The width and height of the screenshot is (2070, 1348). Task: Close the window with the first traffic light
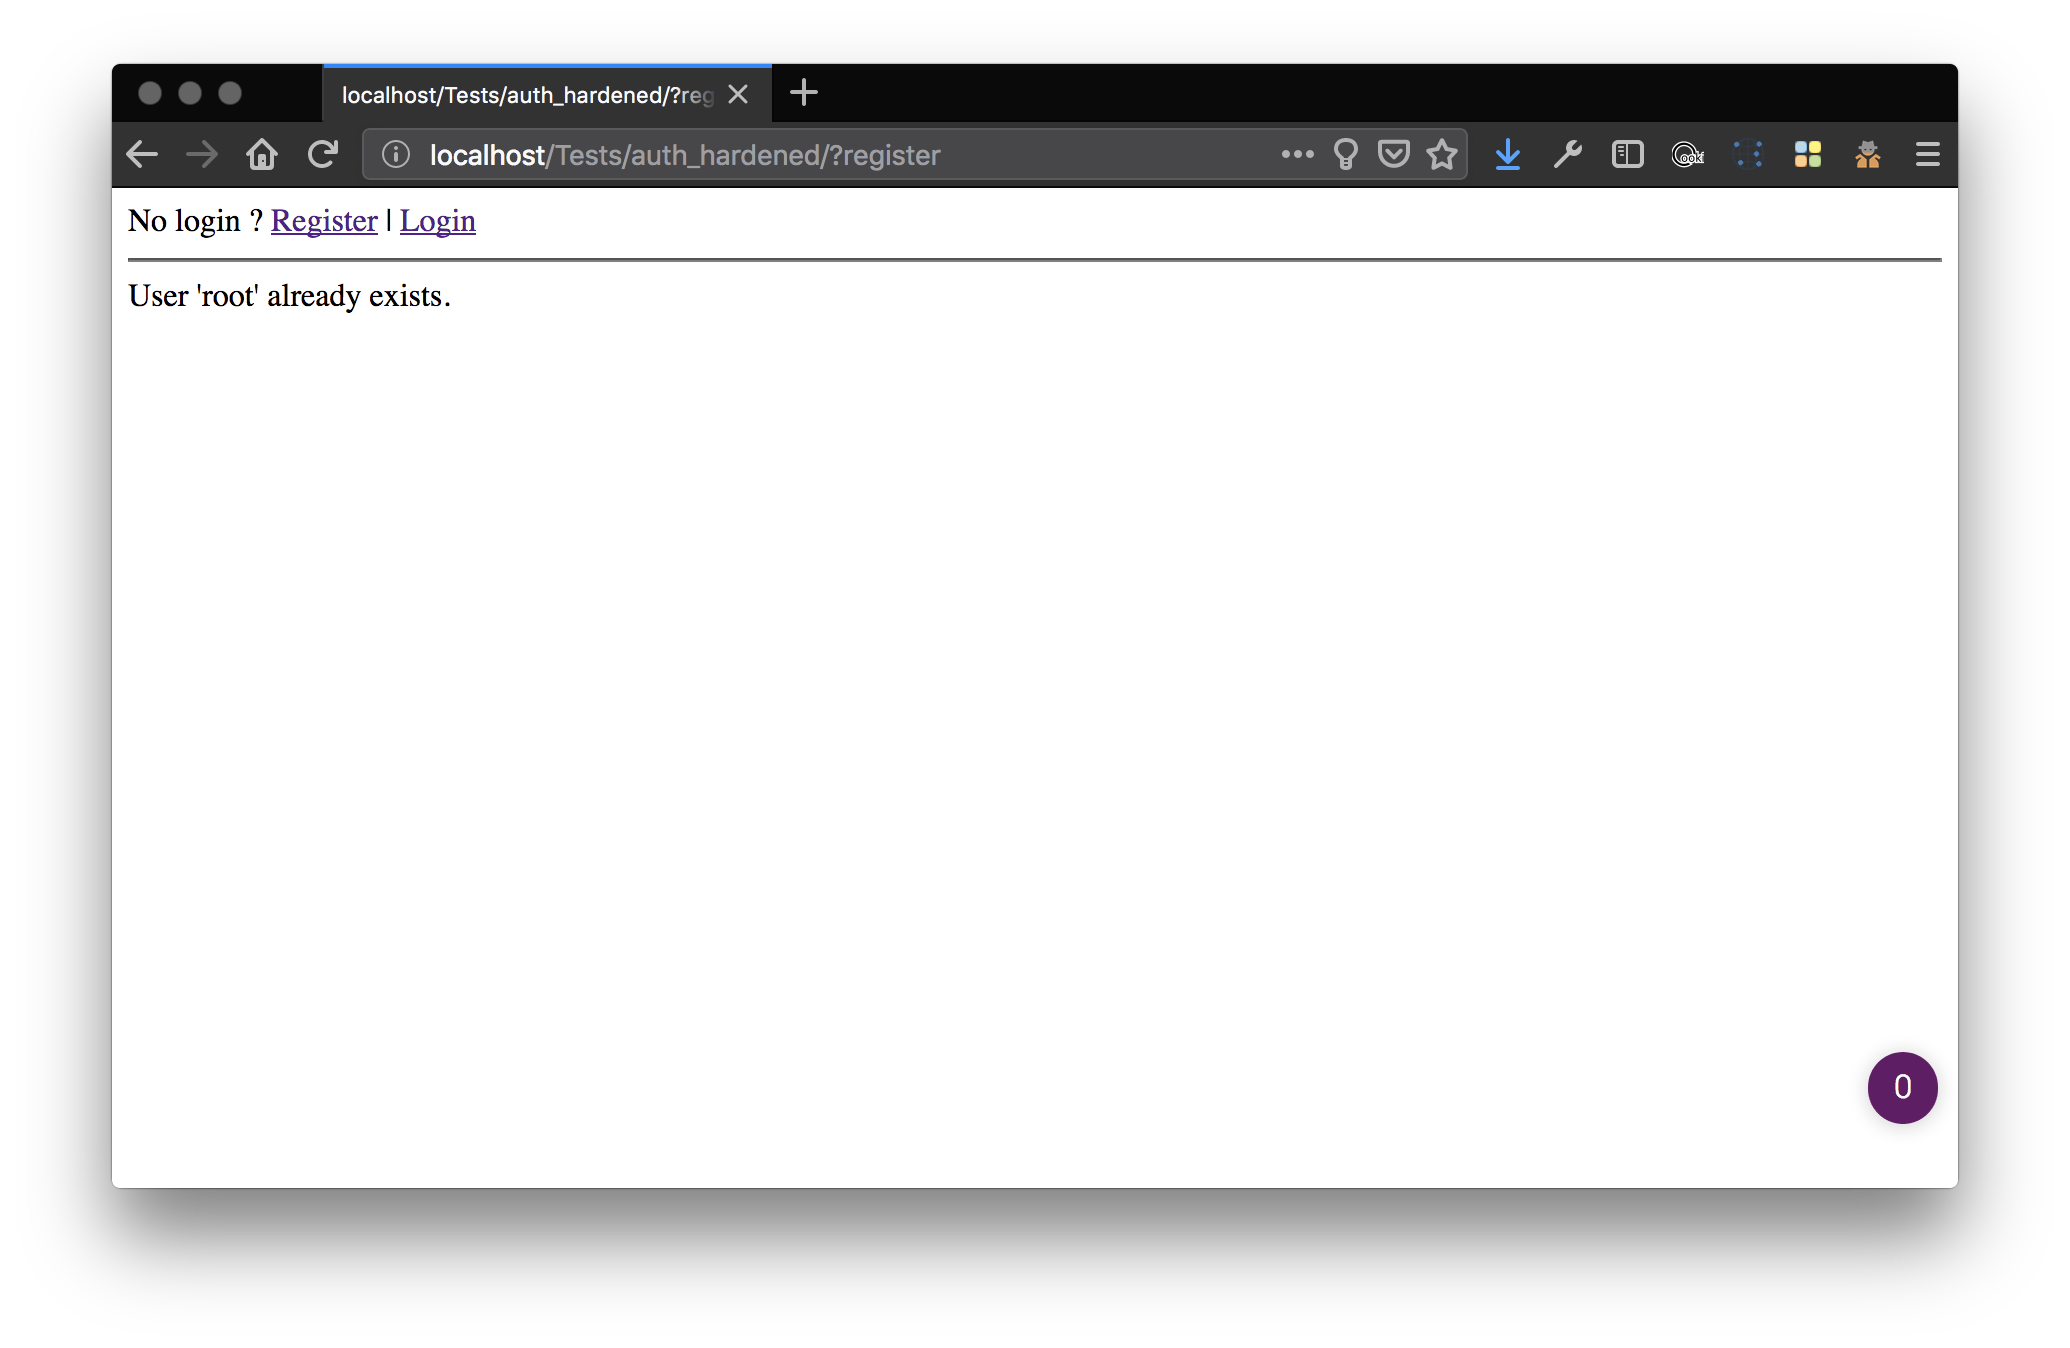tap(150, 93)
